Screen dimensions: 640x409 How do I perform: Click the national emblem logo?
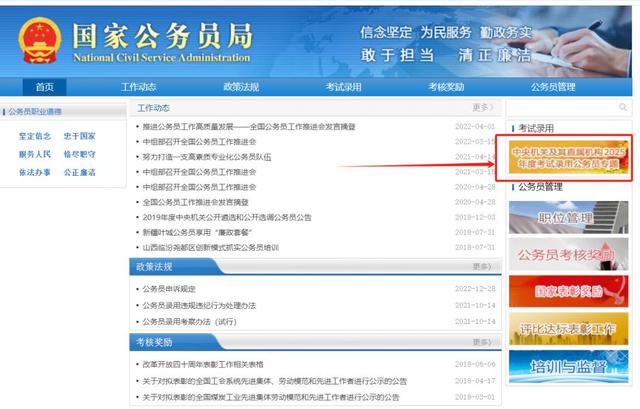[x=40, y=40]
